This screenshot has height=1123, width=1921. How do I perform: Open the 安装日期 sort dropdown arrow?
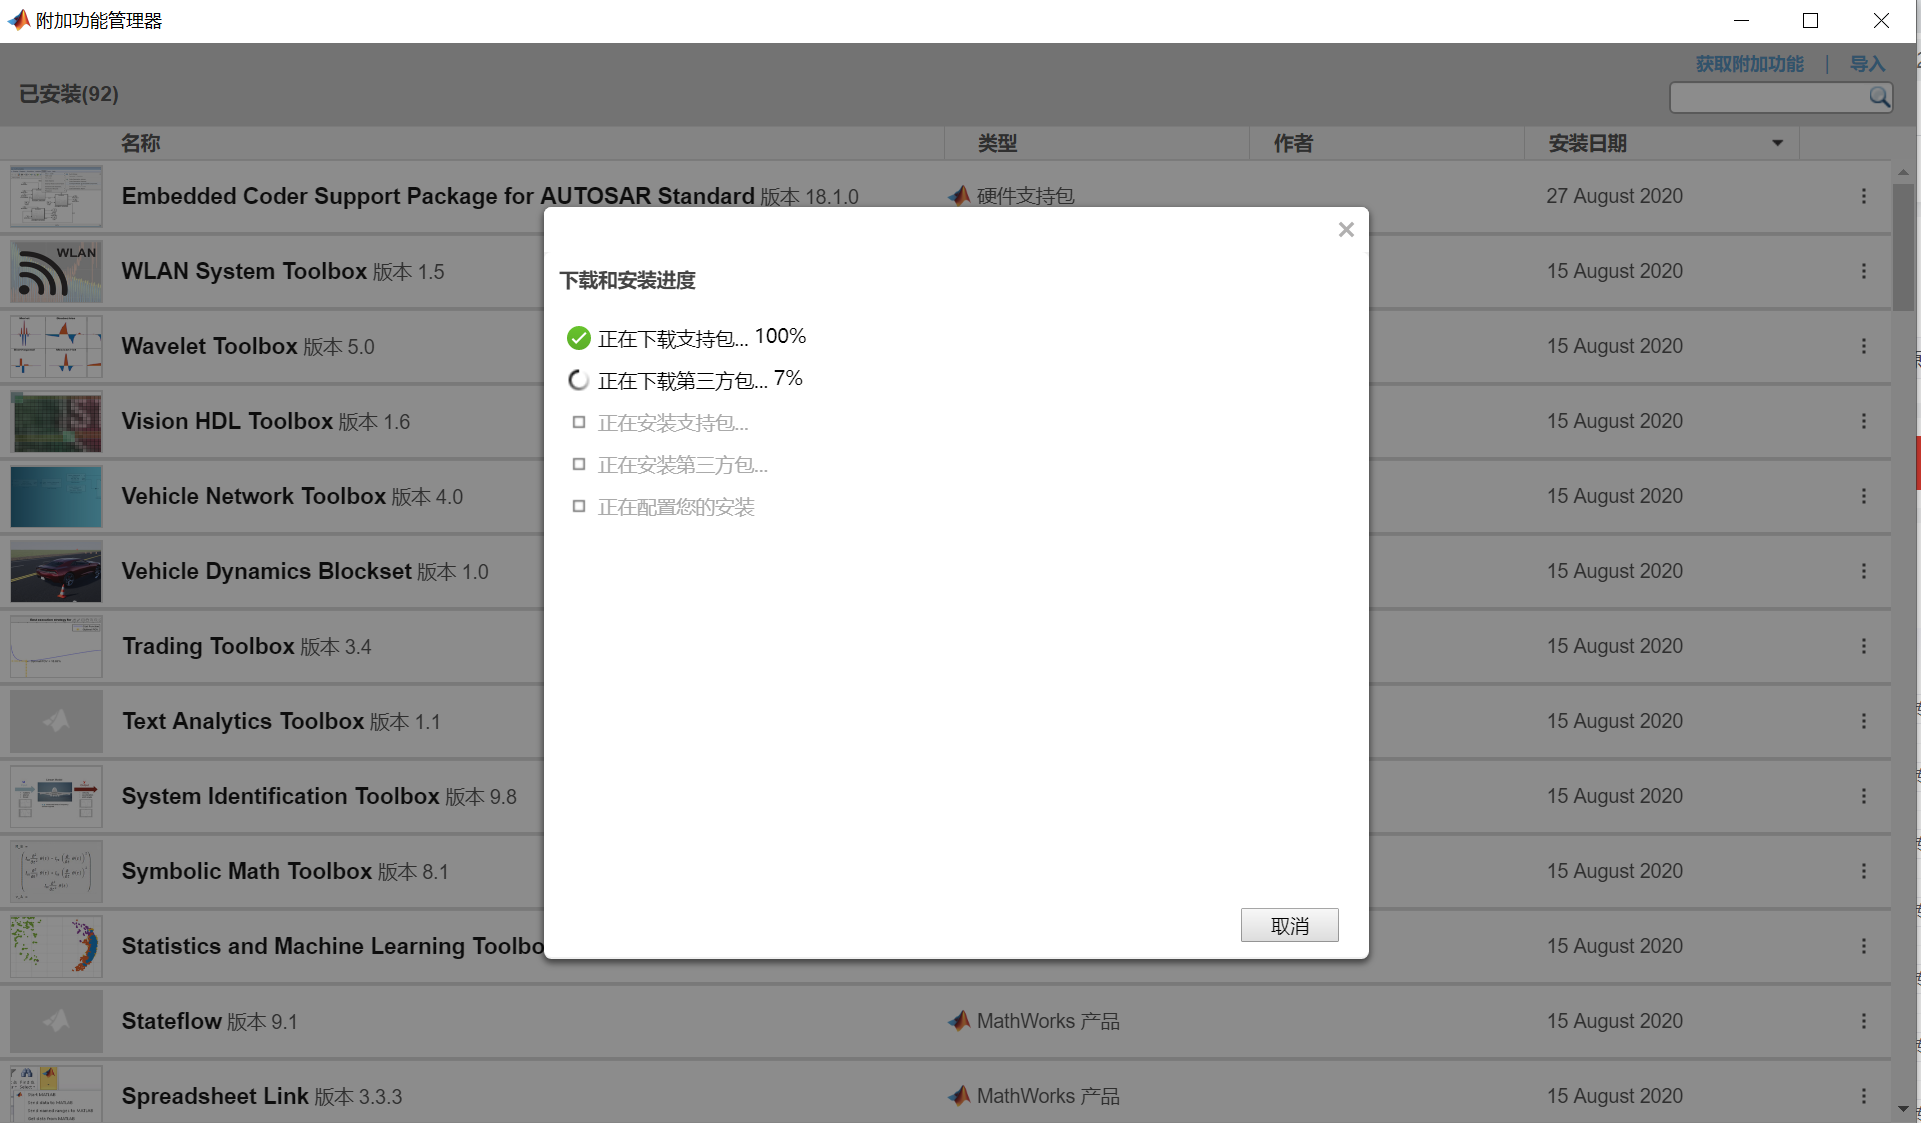click(1777, 143)
